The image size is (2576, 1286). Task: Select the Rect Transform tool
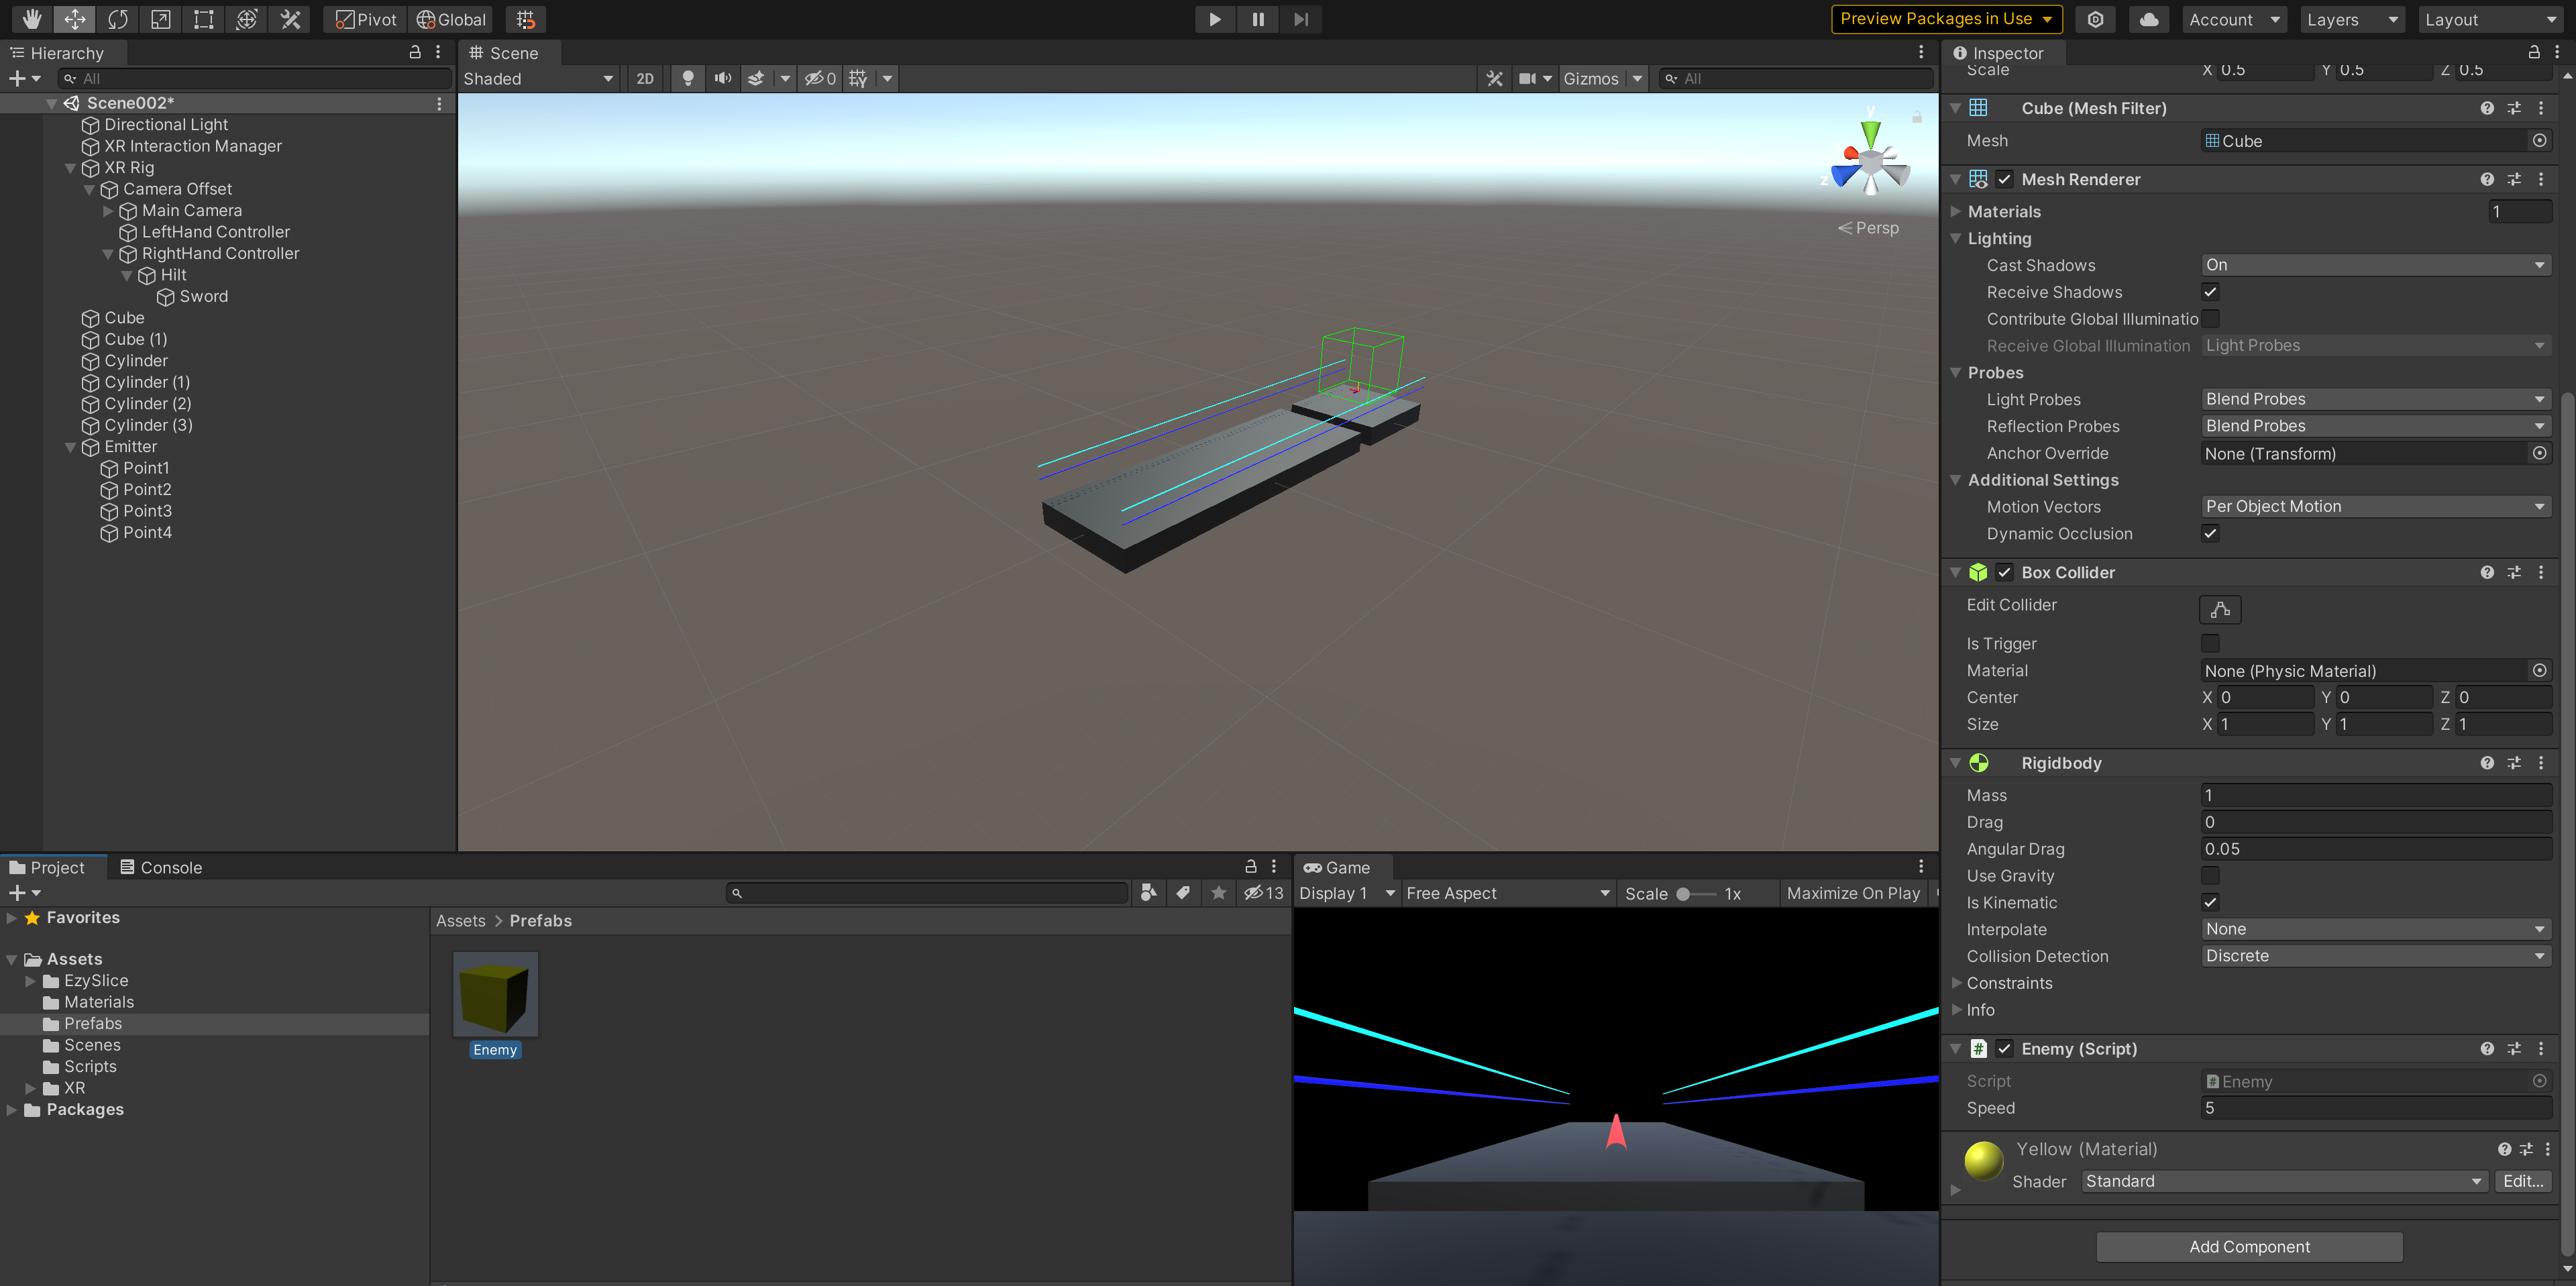204,19
